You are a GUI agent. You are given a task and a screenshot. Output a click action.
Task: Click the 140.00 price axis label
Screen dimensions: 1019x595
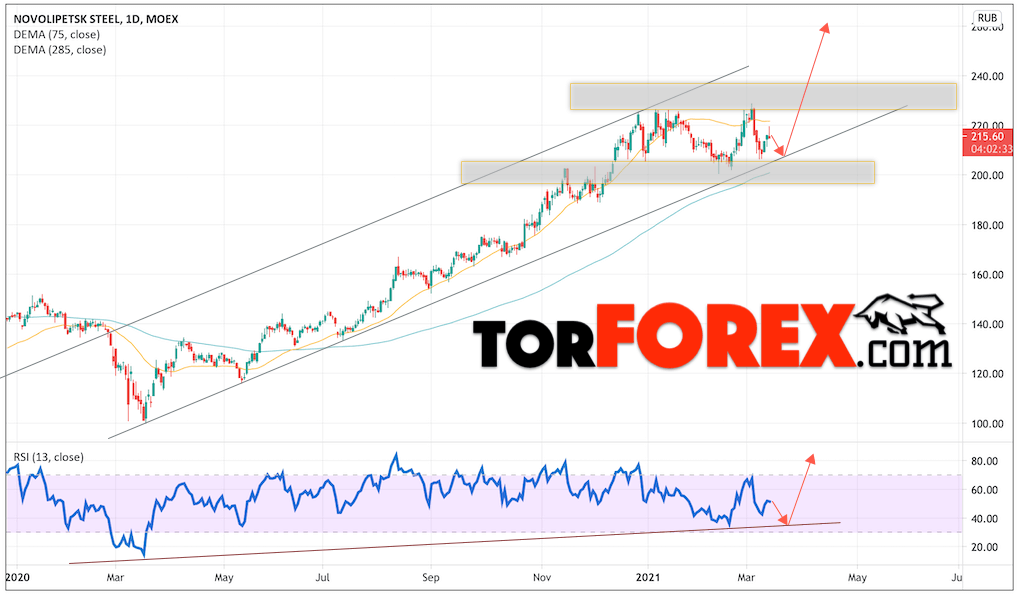(987, 324)
